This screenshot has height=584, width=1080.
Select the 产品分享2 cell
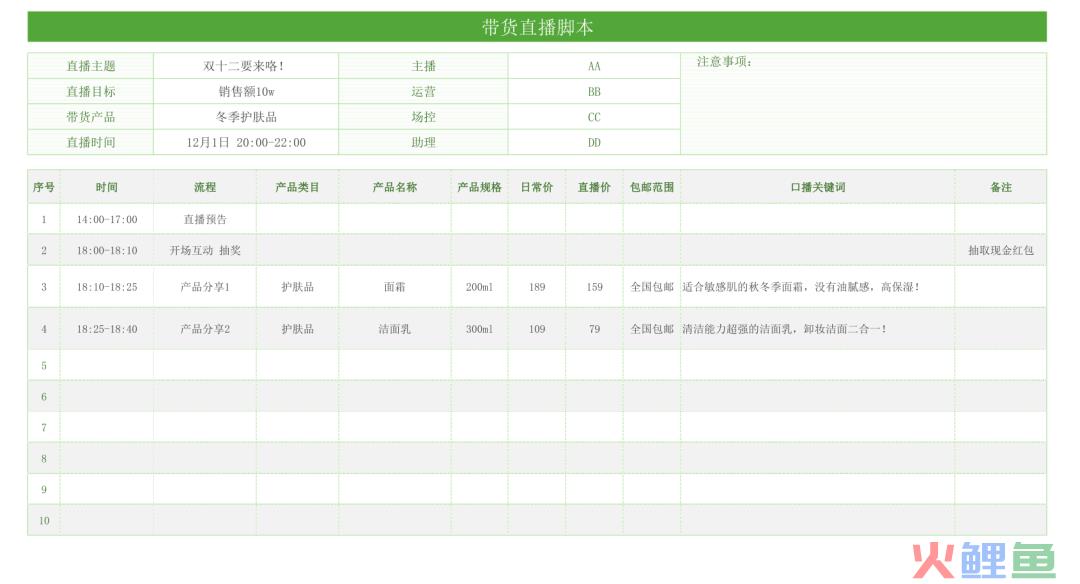coord(205,328)
